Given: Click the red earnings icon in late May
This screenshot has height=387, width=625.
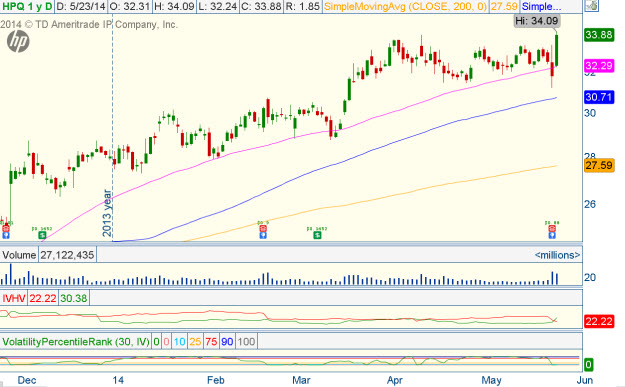Looking at the screenshot, I should pos(552,228).
